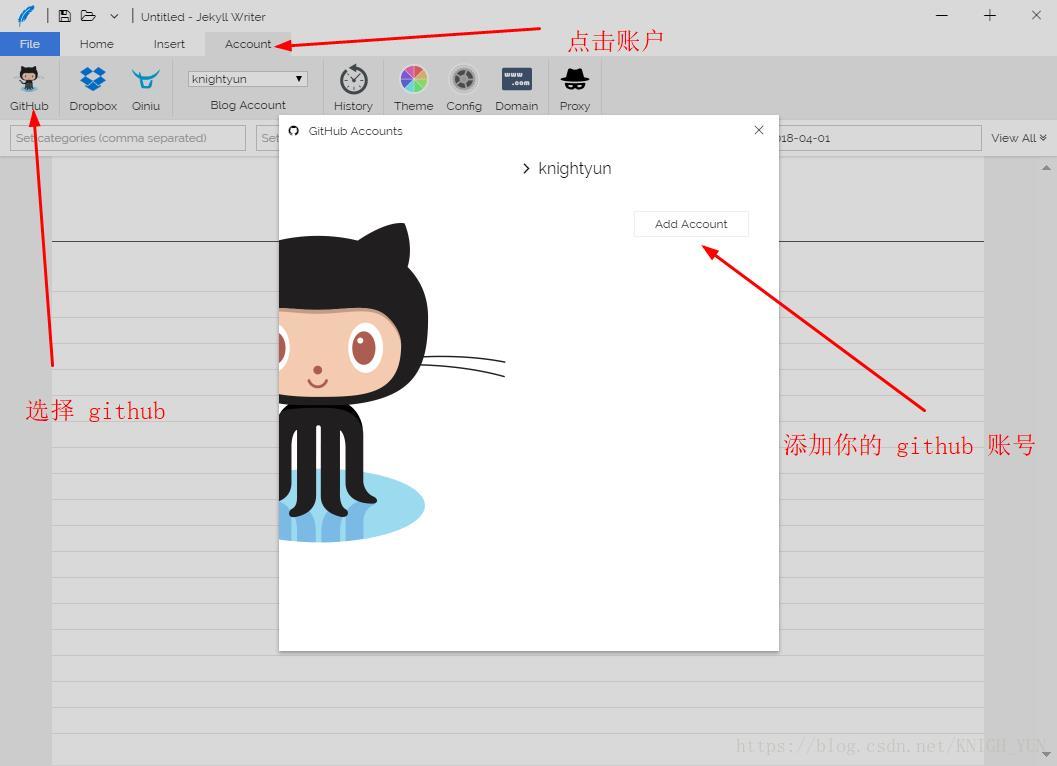1057x766 pixels.
Task: Click the Jekyll Writer feather logo
Action: pyautogui.click(x=26, y=16)
